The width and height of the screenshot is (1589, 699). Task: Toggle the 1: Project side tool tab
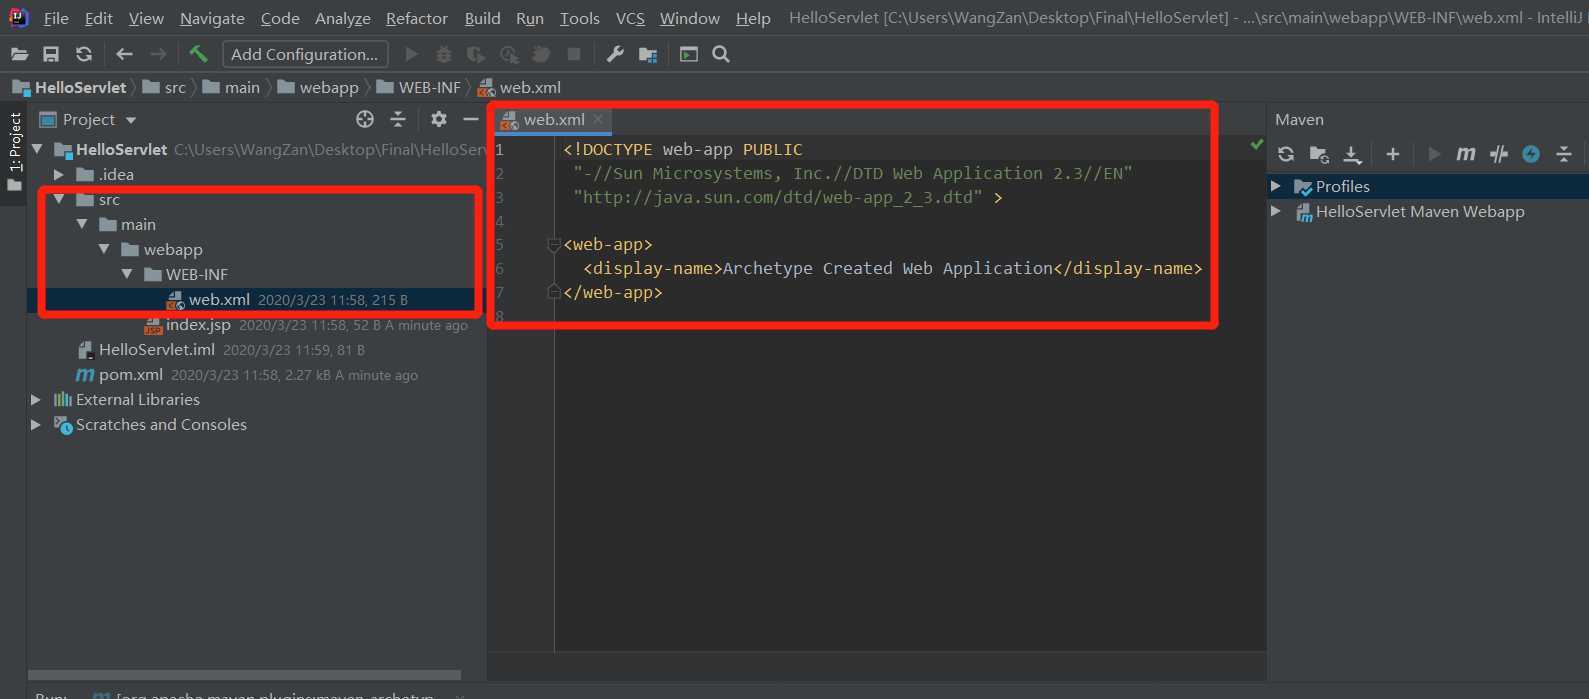pyautogui.click(x=14, y=152)
